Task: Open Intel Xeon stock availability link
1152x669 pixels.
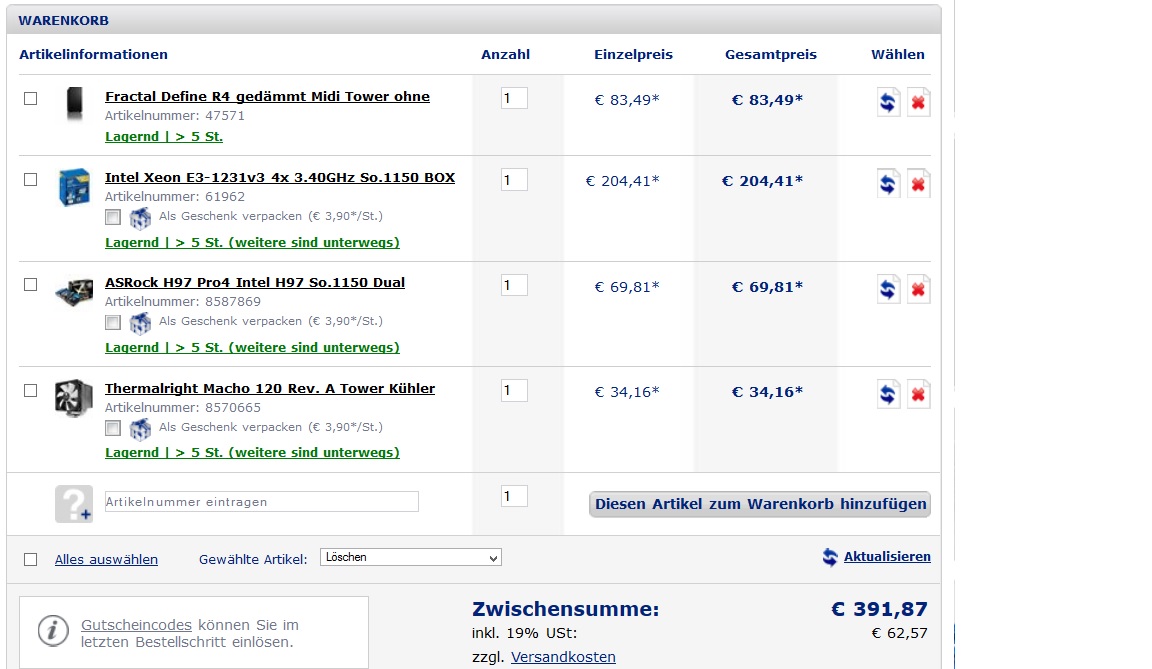Action: coord(252,242)
